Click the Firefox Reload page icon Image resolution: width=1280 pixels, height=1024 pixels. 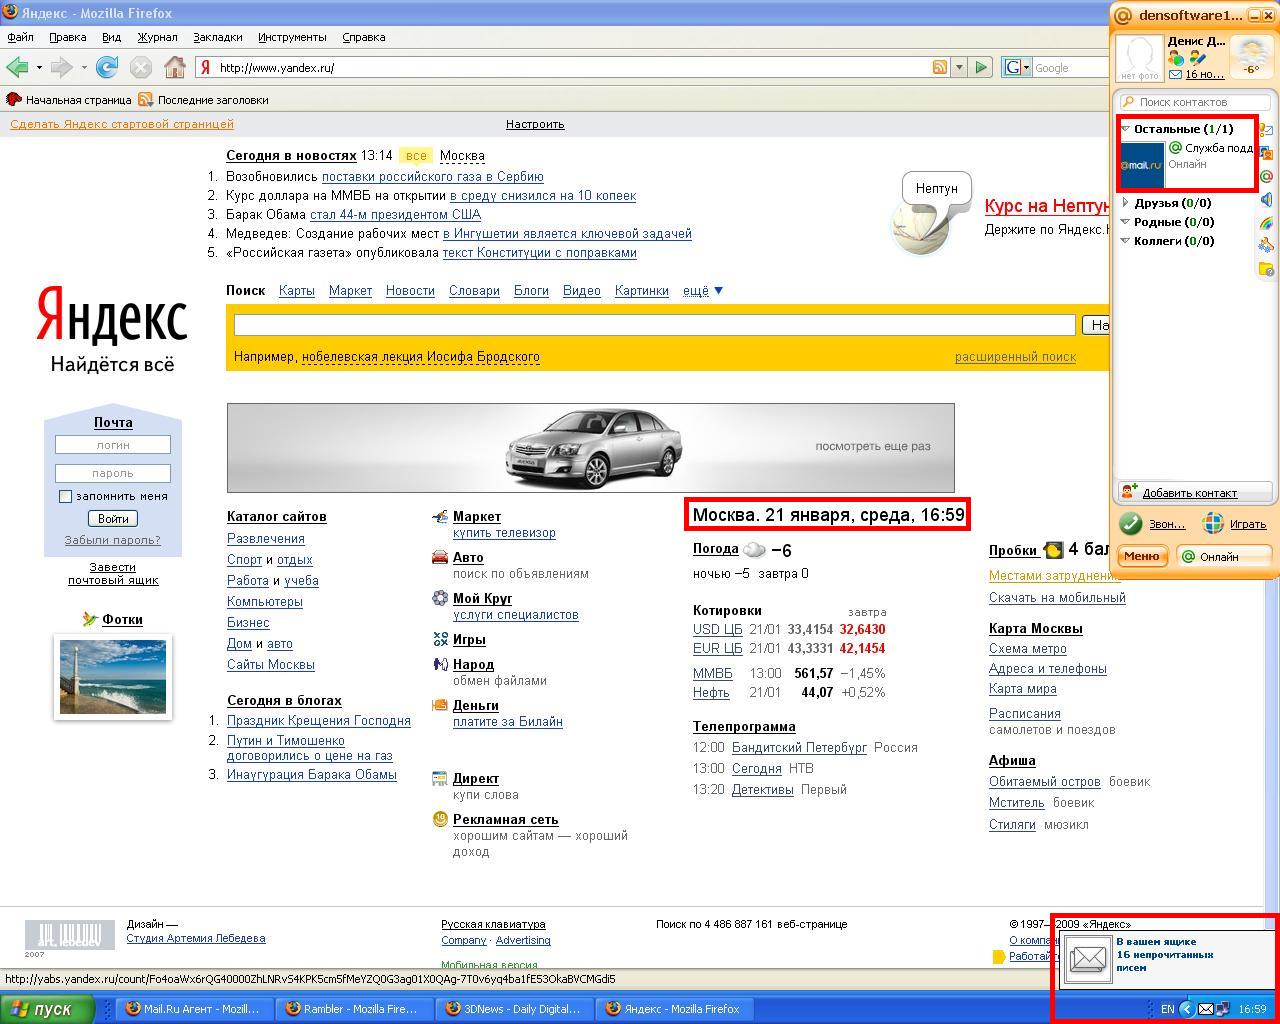pos(107,67)
